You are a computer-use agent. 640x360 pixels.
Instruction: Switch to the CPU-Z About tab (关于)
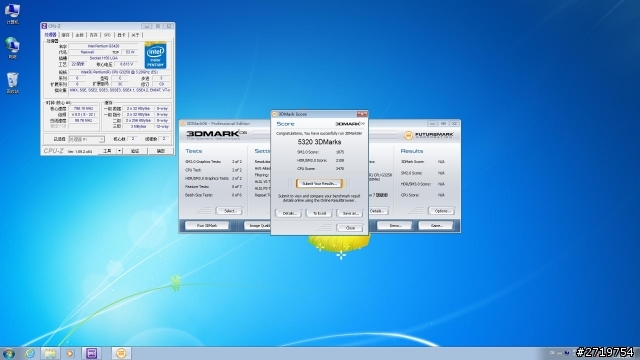[136, 35]
